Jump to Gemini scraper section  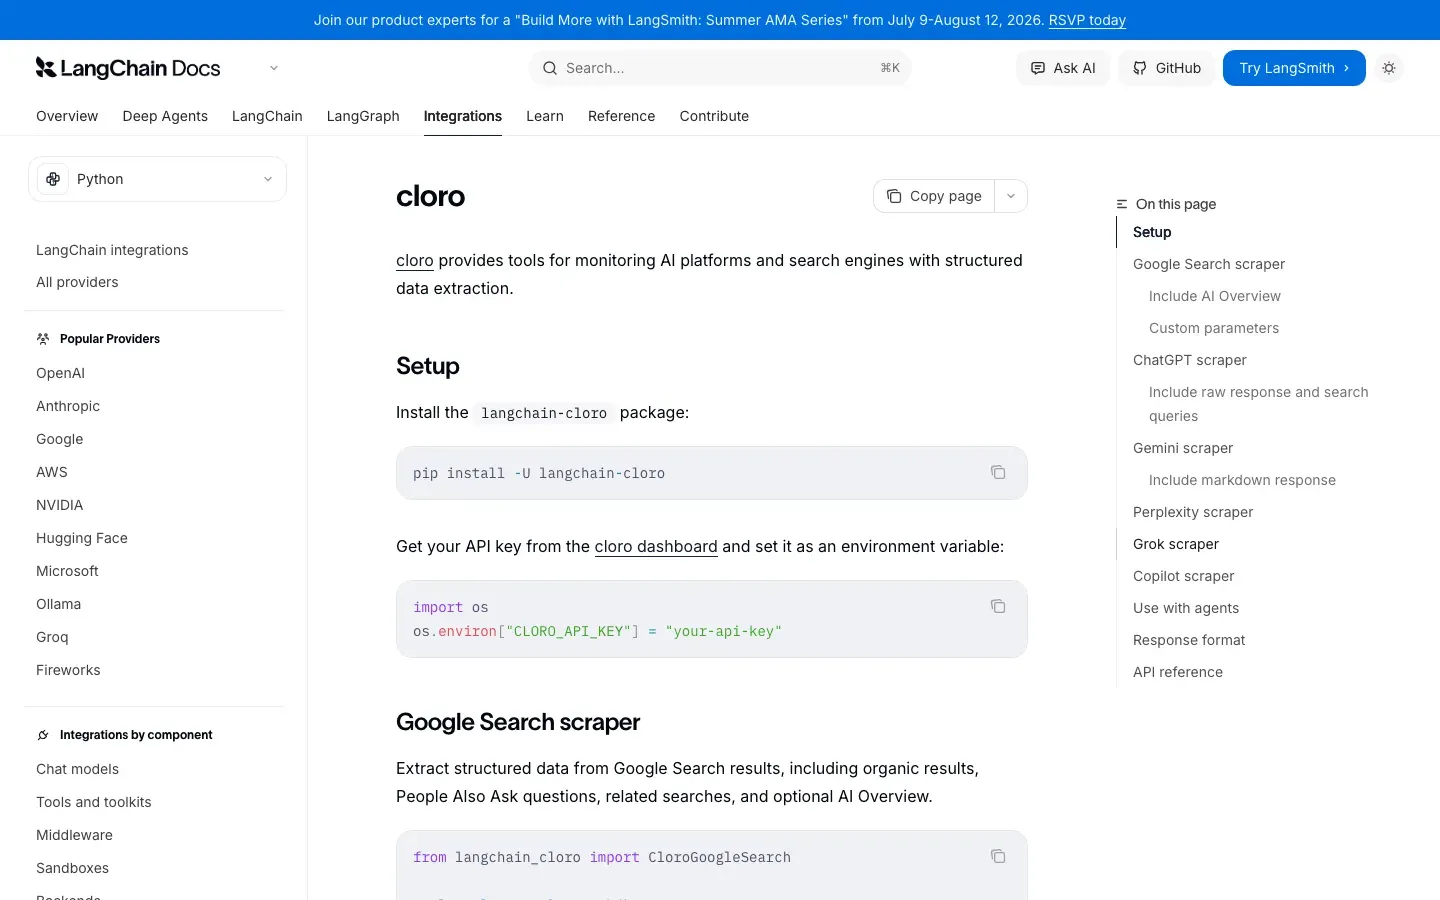(1183, 448)
